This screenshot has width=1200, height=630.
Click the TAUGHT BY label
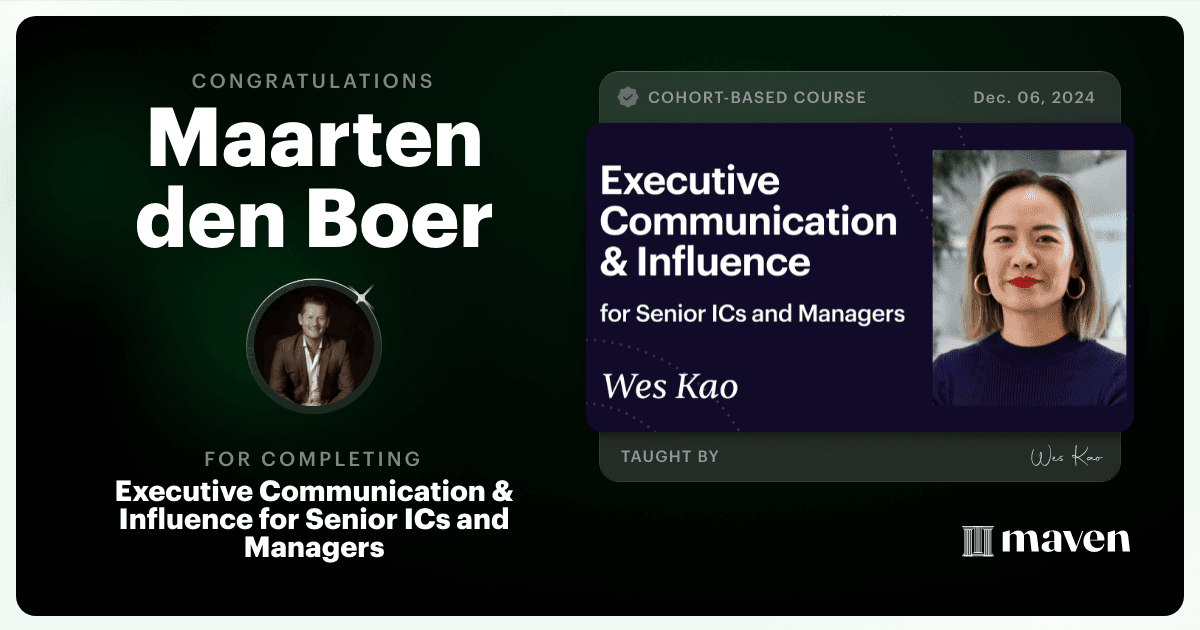[x=670, y=456]
